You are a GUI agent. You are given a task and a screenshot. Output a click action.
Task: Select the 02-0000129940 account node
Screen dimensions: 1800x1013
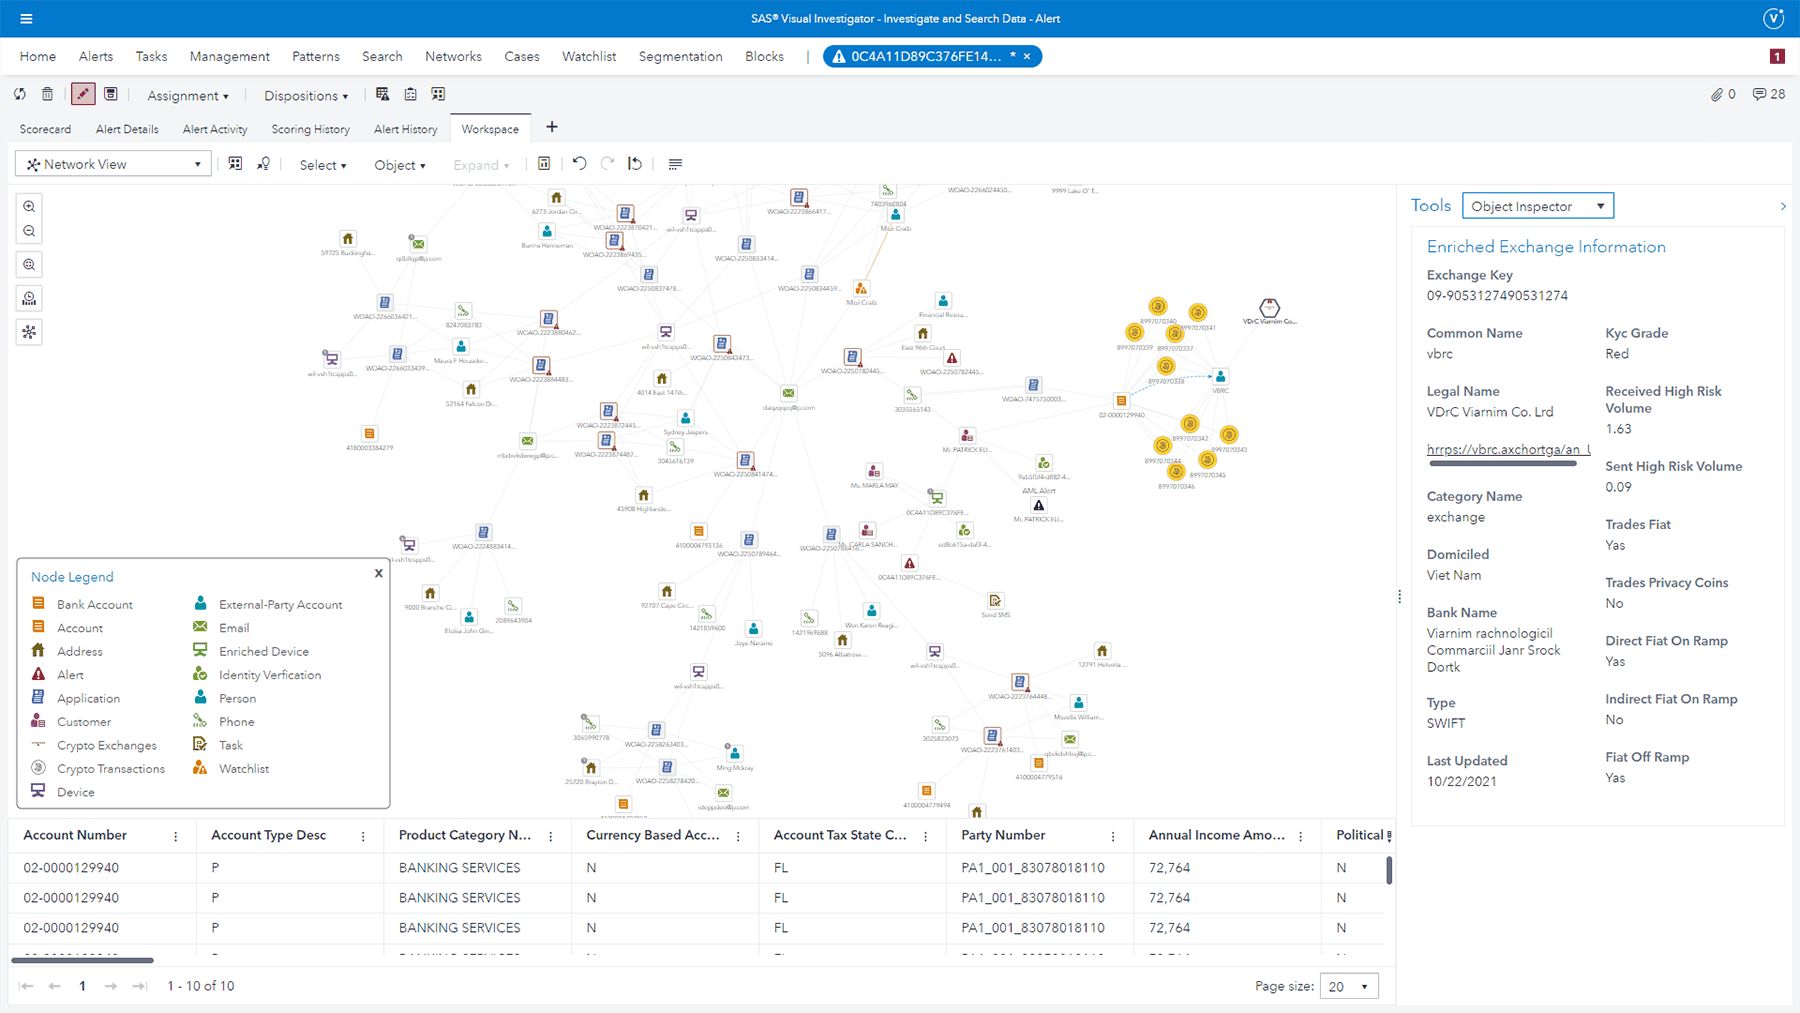(x=1121, y=400)
